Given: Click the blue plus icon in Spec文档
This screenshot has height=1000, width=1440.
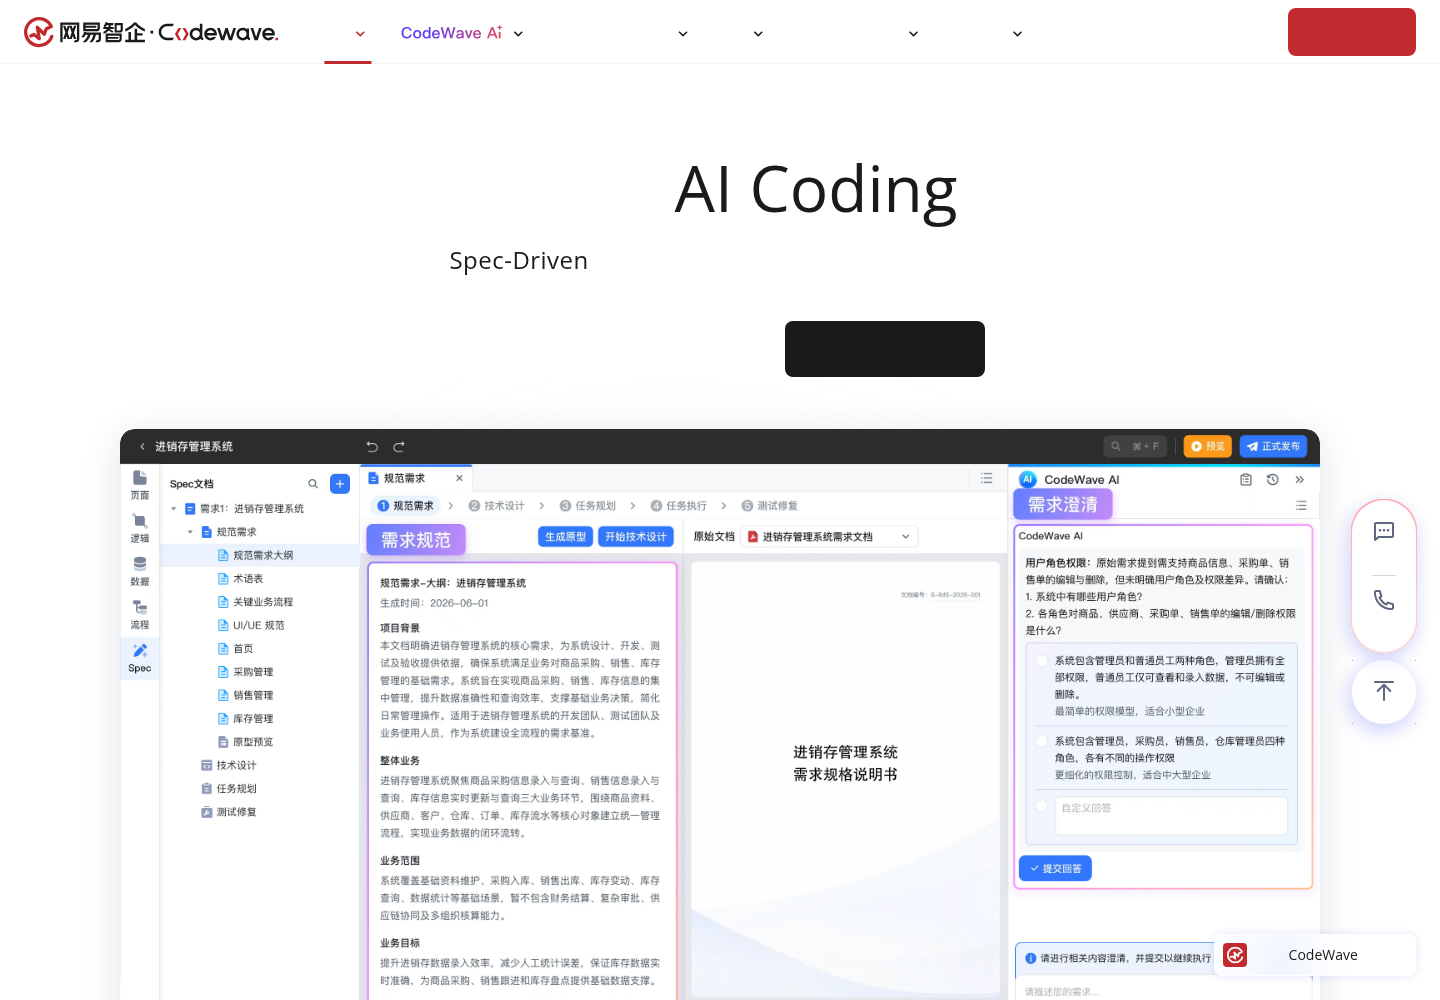Looking at the screenshot, I should click(x=340, y=484).
